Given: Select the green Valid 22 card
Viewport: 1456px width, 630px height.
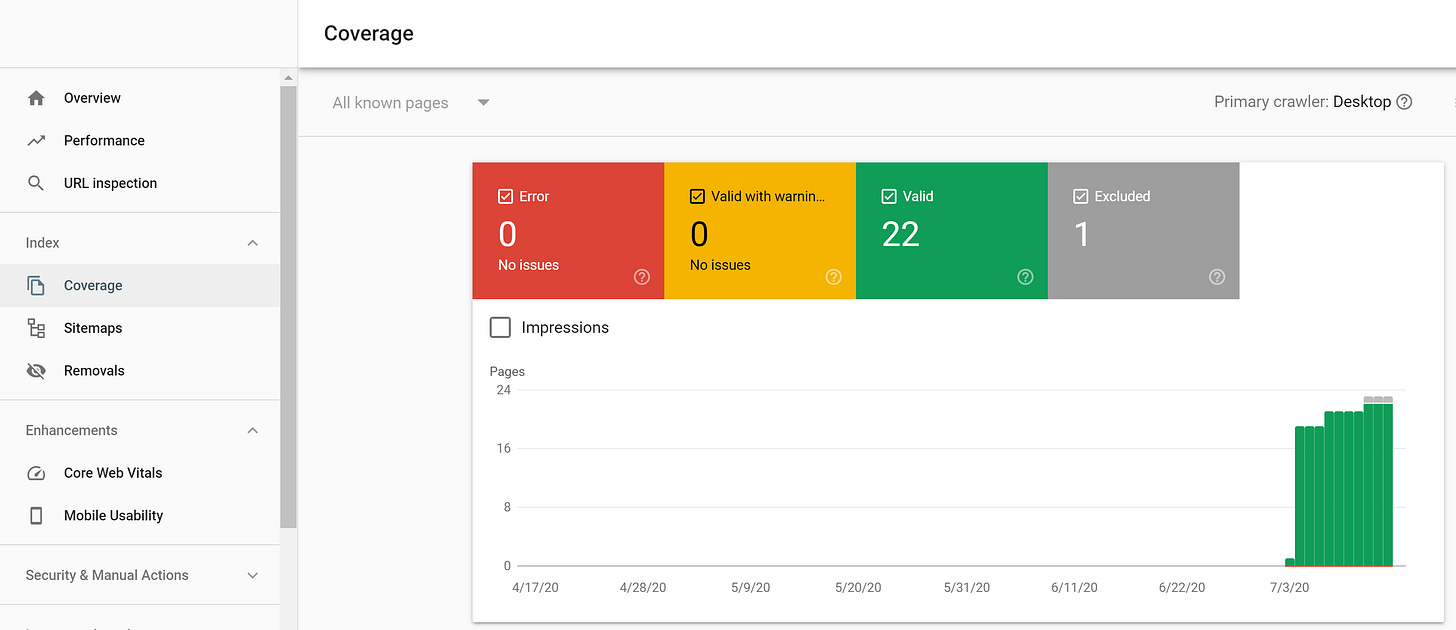Looking at the screenshot, I should pyautogui.click(x=952, y=231).
